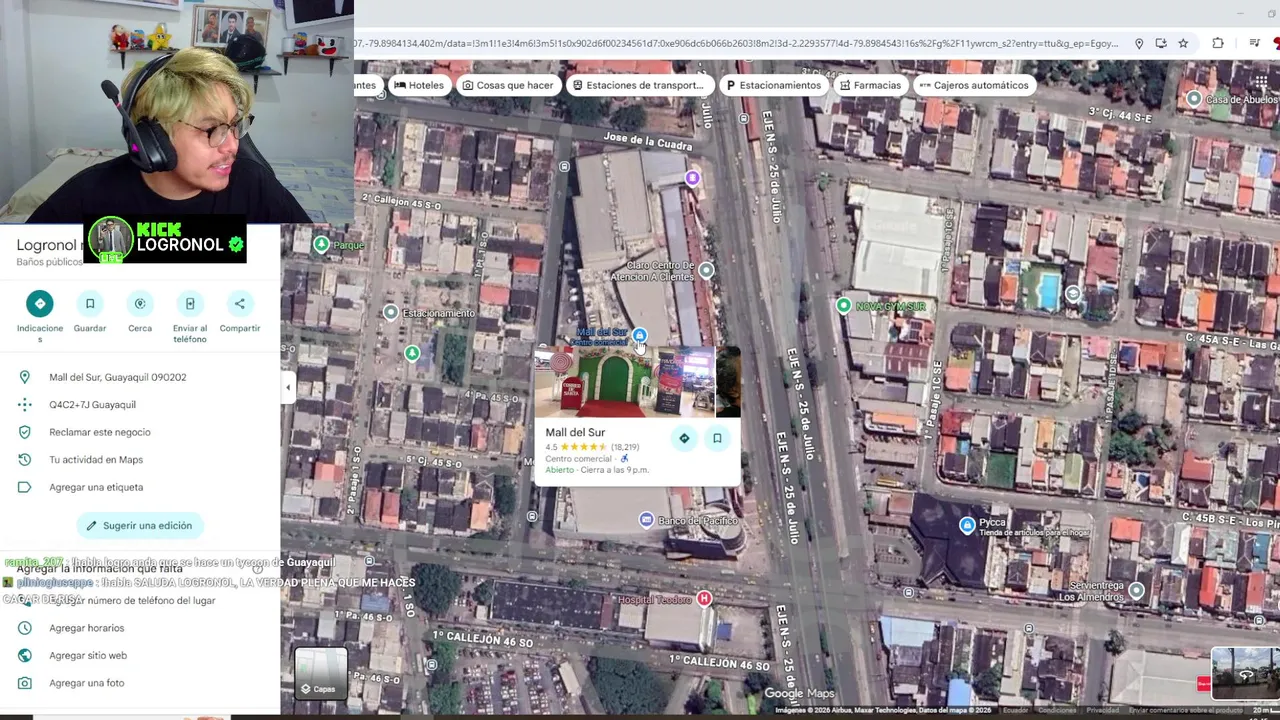Click the NOVA GYM SUR green marker
The height and width of the screenshot is (720, 1280).
[844, 305]
